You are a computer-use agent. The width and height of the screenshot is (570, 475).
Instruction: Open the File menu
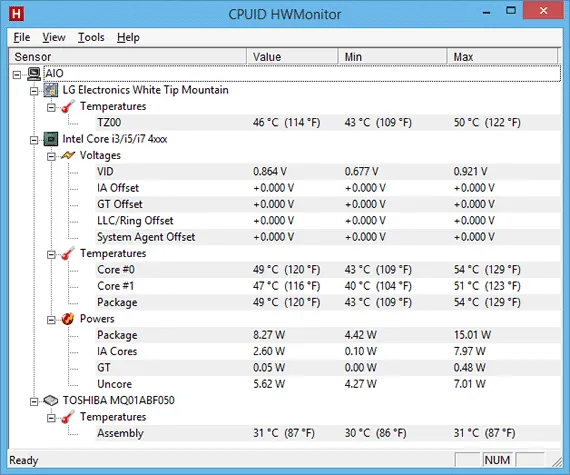pyautogui.click(x=22, y=37)
